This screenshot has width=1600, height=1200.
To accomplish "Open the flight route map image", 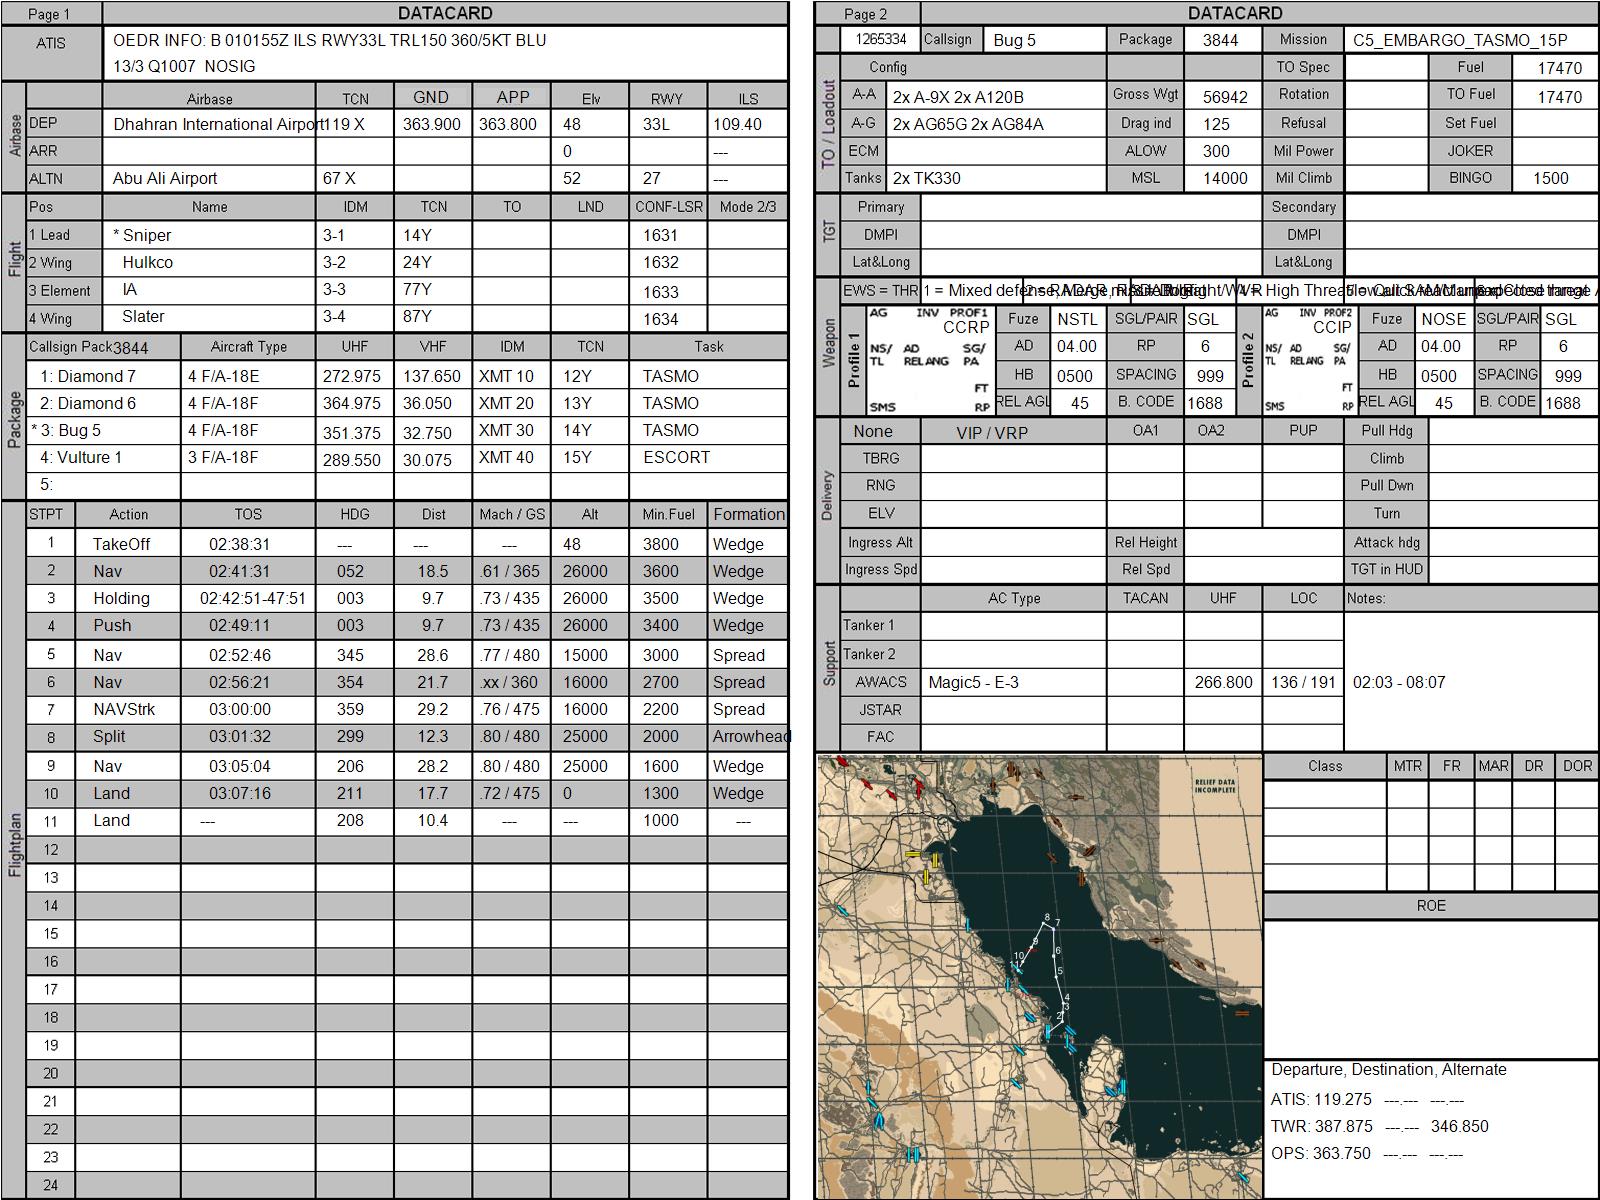I will click(x=1040, y=976).
